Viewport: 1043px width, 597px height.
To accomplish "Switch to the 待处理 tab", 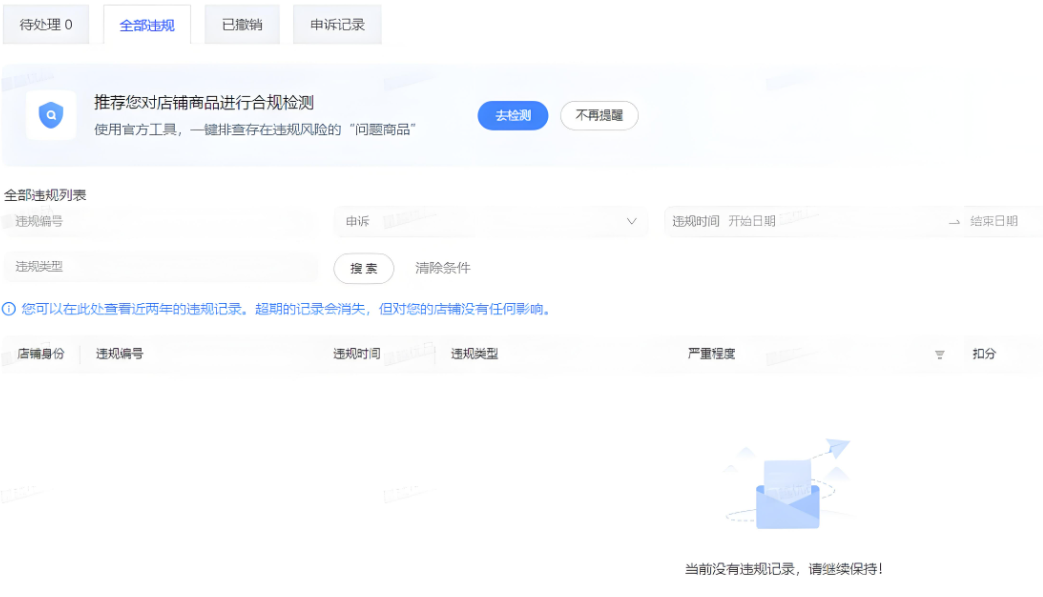I will 46,25.
